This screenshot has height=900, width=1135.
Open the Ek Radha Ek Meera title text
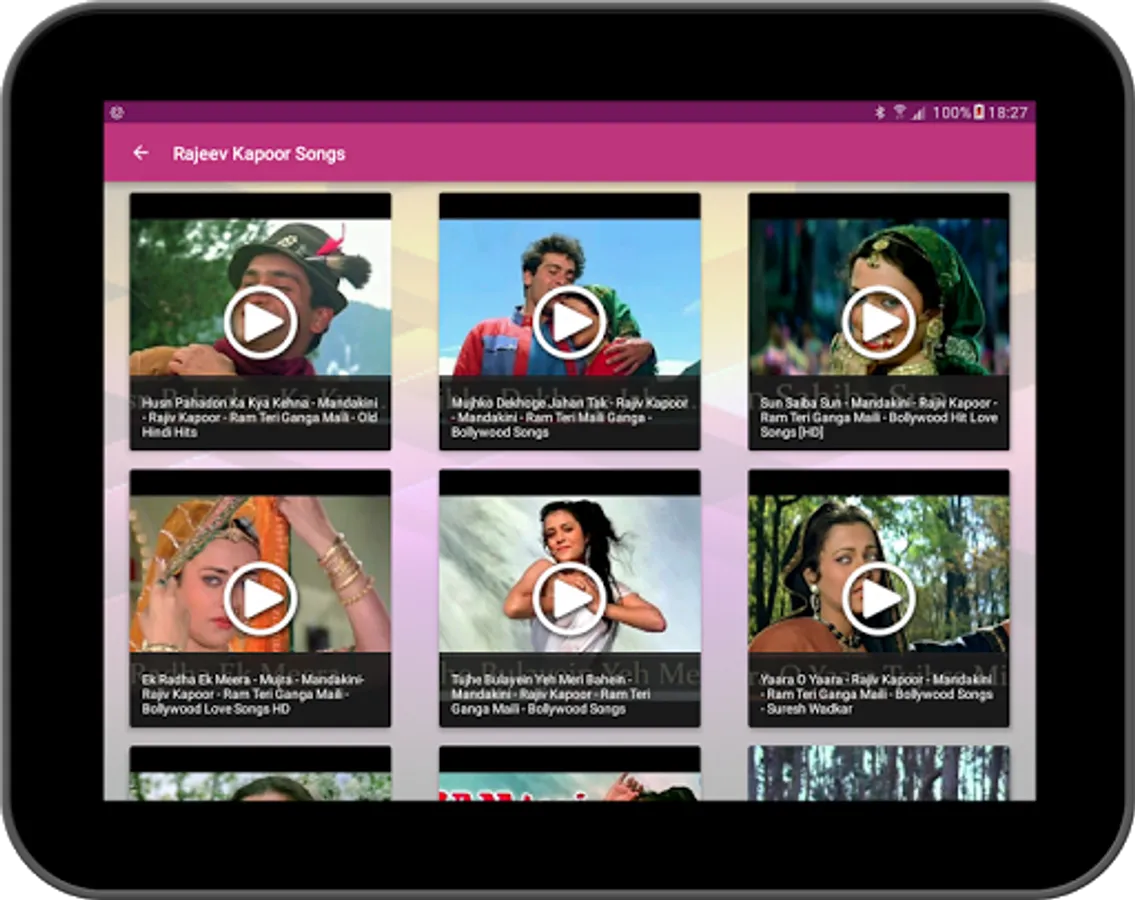tap(253, 694)
